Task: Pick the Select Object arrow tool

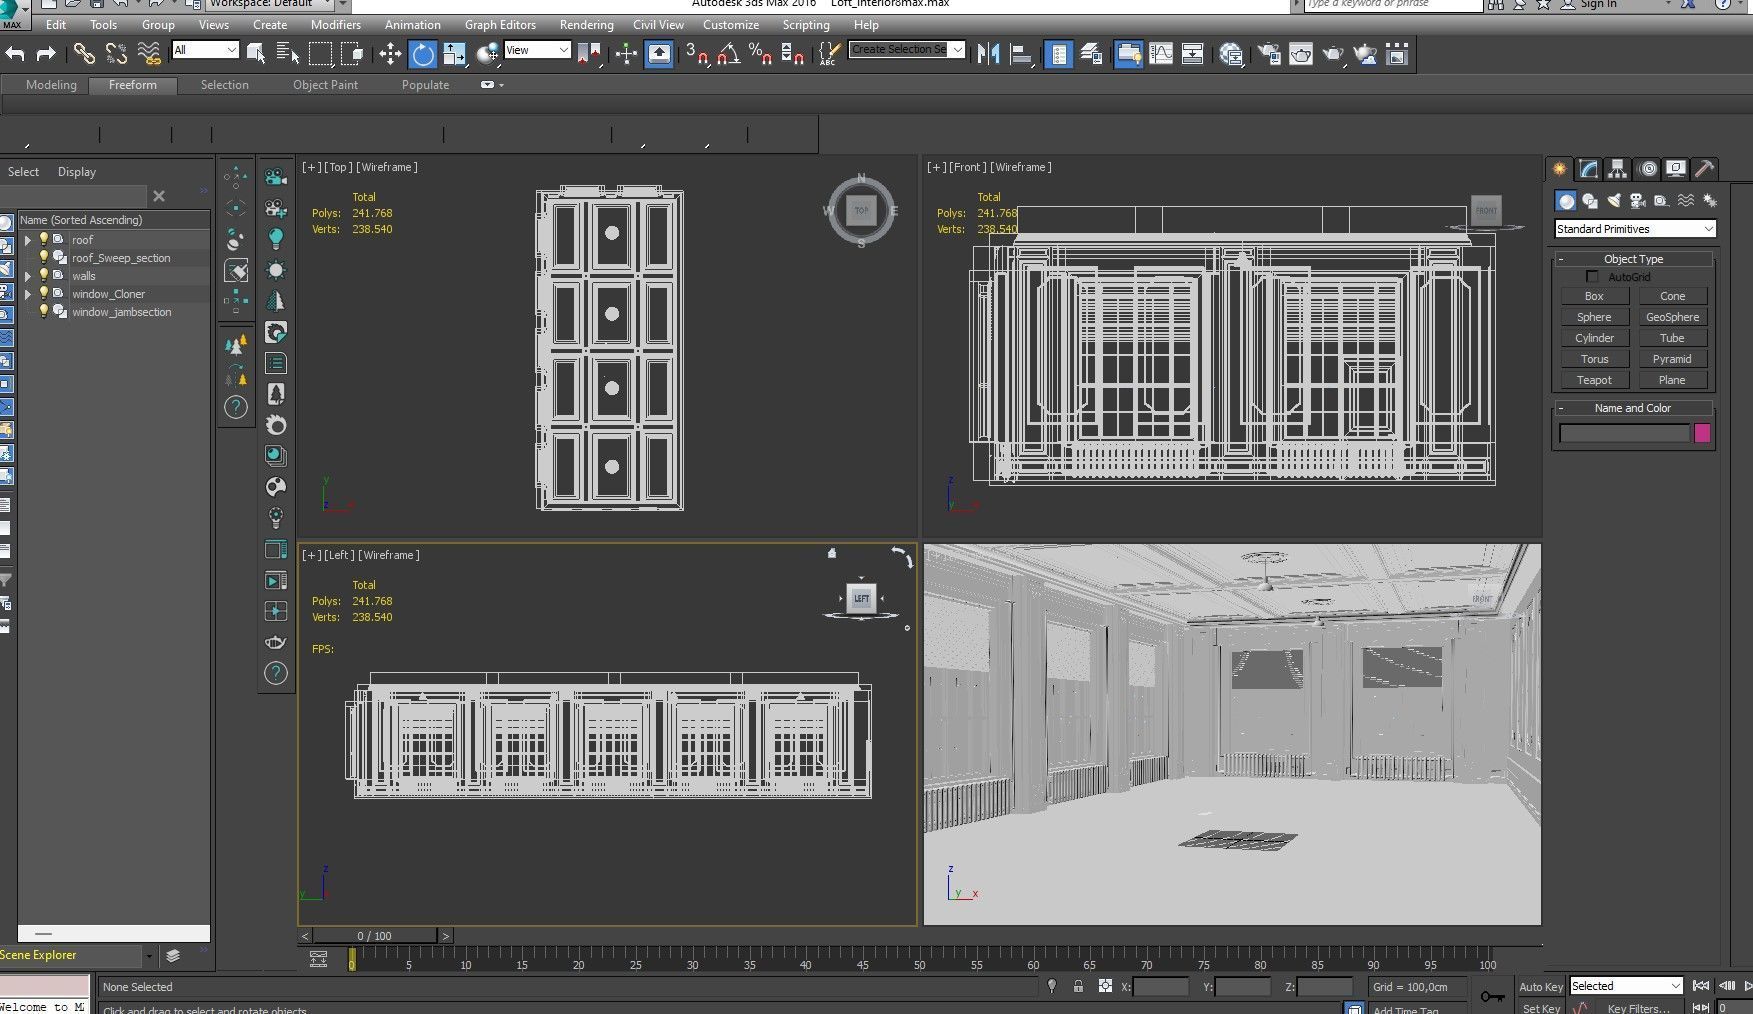Action: pyautogui.click(x=256, y=54)
